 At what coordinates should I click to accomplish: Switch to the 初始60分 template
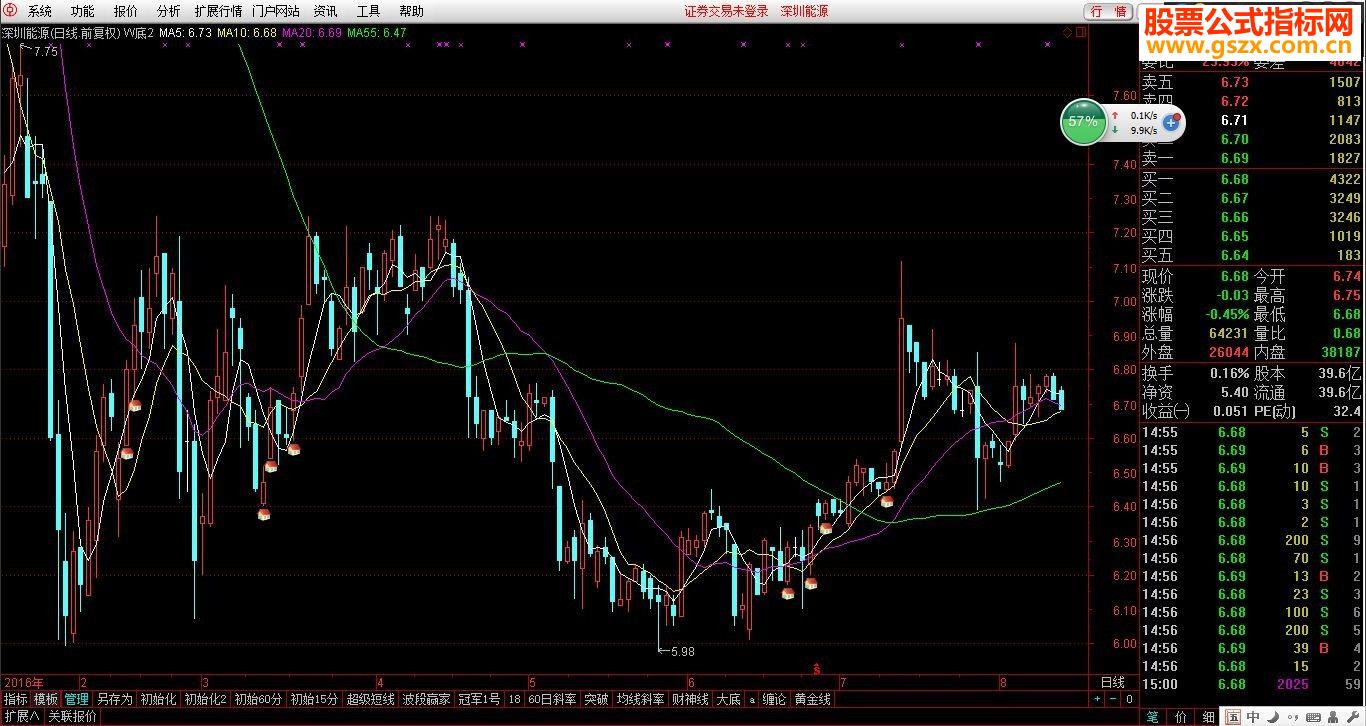pyautogui.click(x=258, y=699)
